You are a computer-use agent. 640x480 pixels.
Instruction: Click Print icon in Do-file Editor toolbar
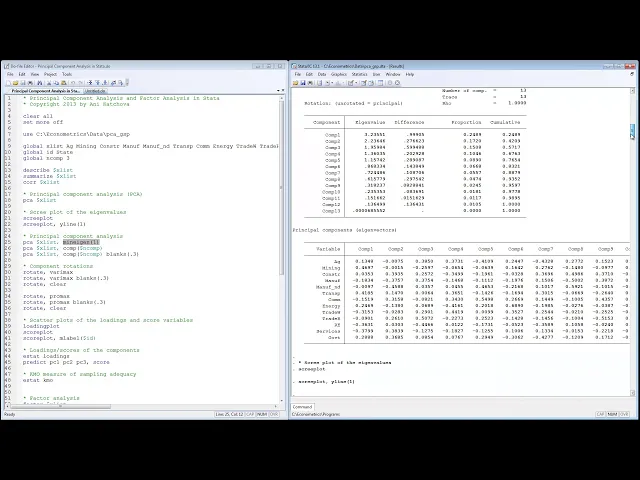pyautogui.click(x=30, y=83)
